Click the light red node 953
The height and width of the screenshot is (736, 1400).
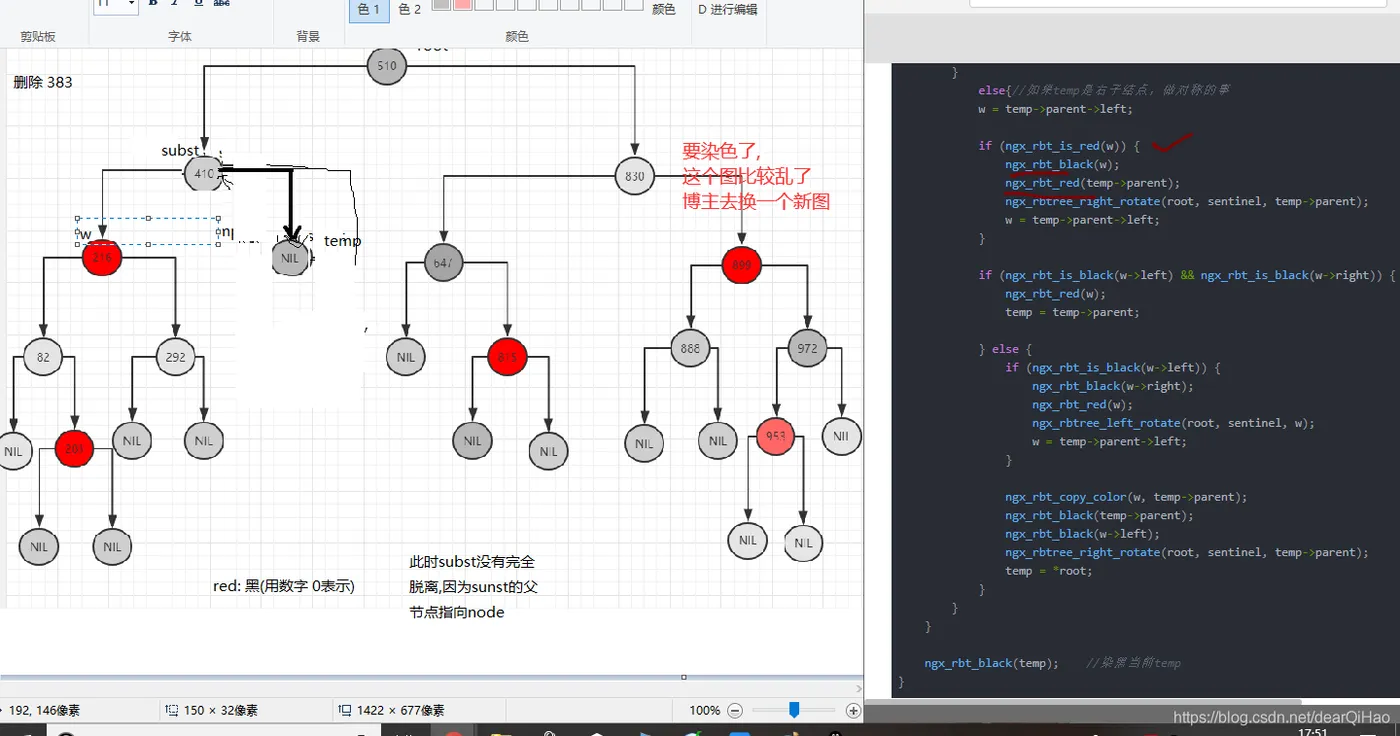tap(776, 436)
